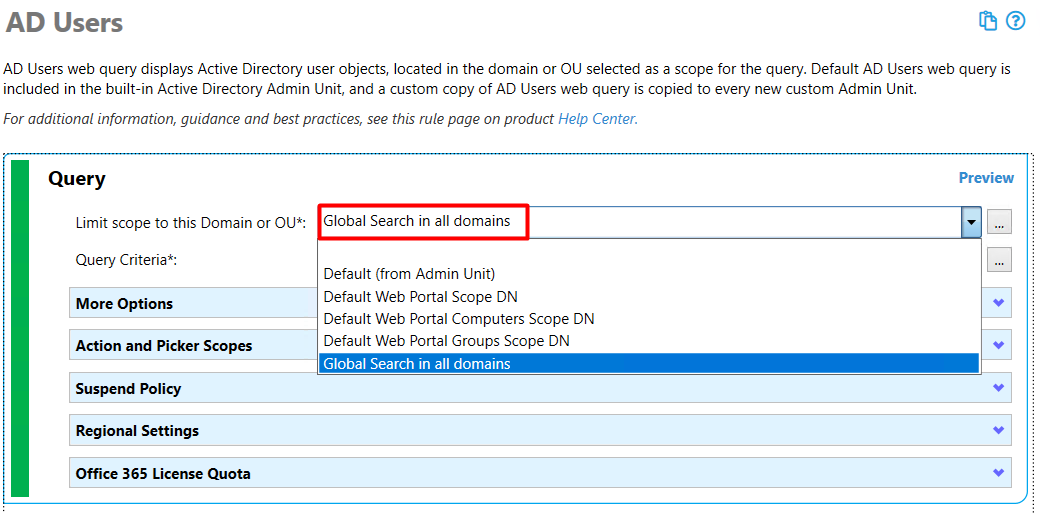Viewport: 1041px width, 513px height.
Task: Click the Office 365 License Quota chevron
Action: 998,473
